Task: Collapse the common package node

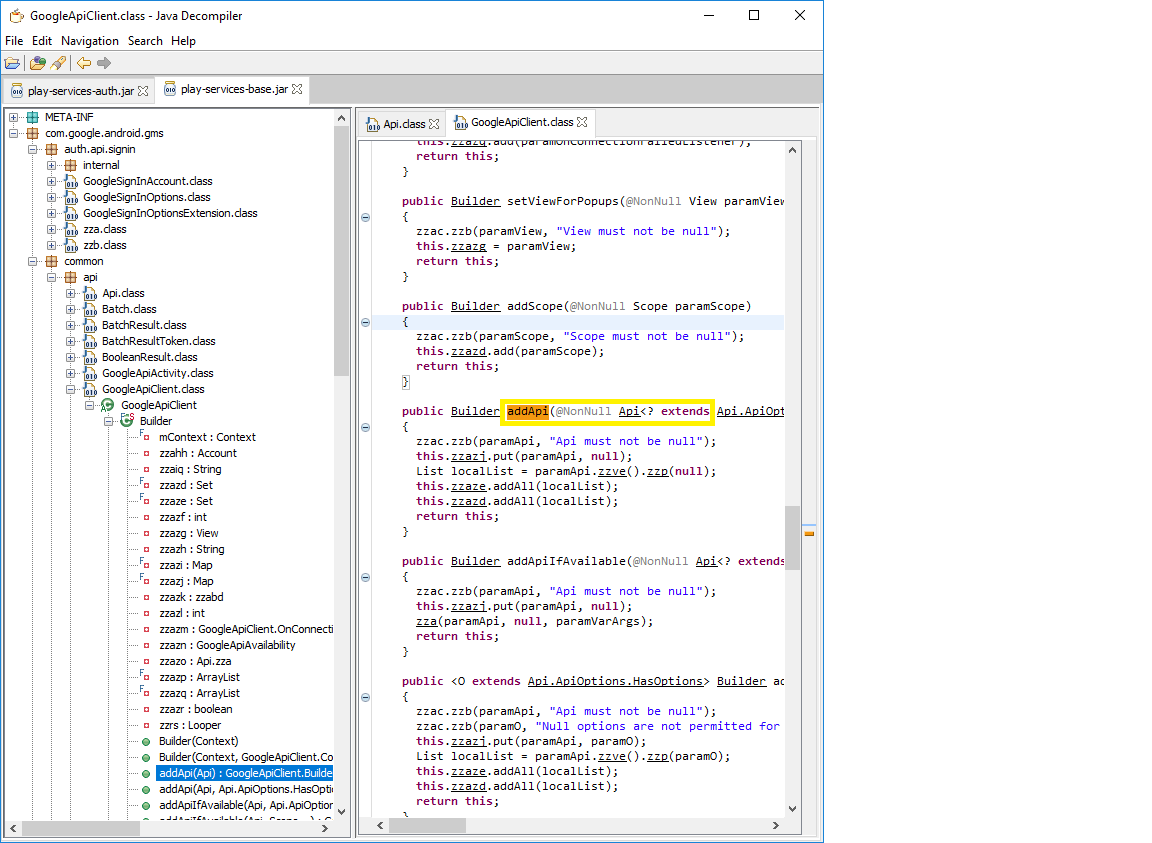Action: (32, 261)
